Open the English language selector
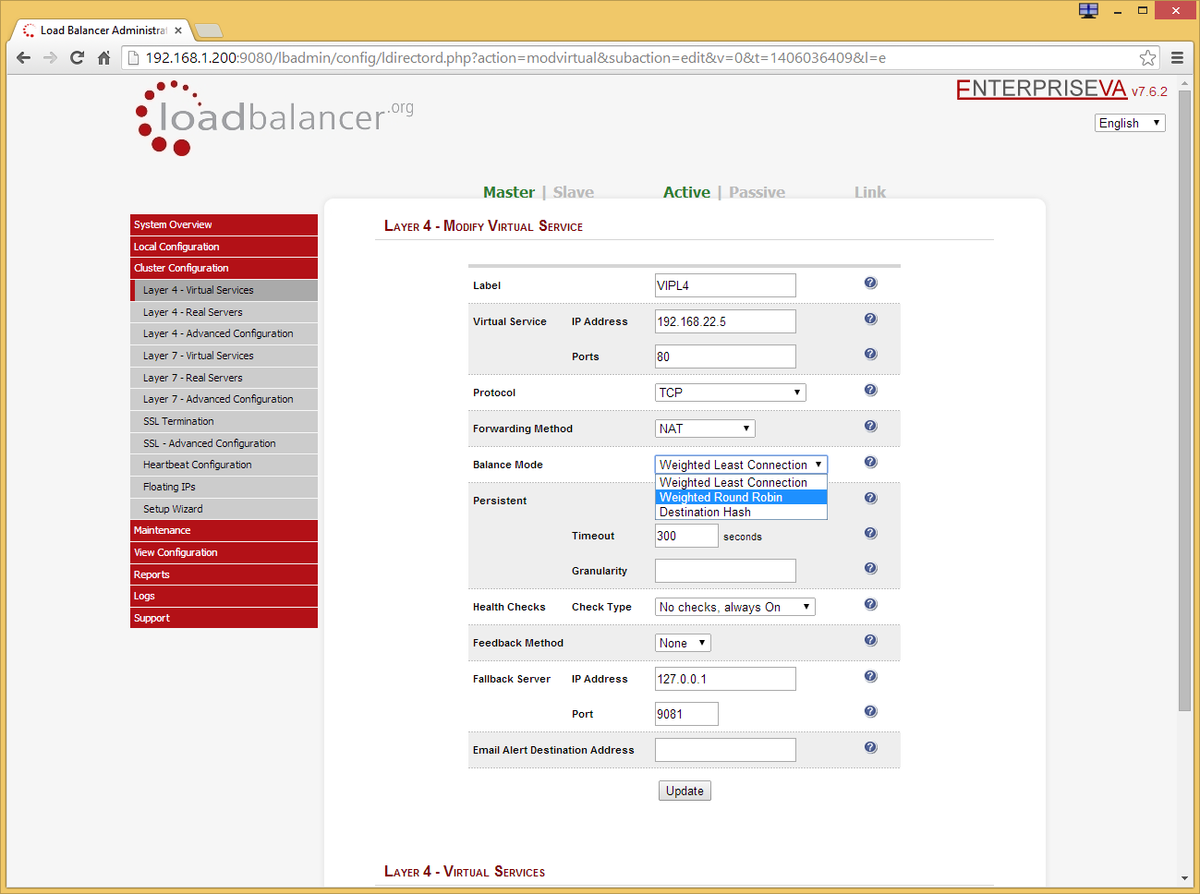1200x894 pixels. 1129,122
